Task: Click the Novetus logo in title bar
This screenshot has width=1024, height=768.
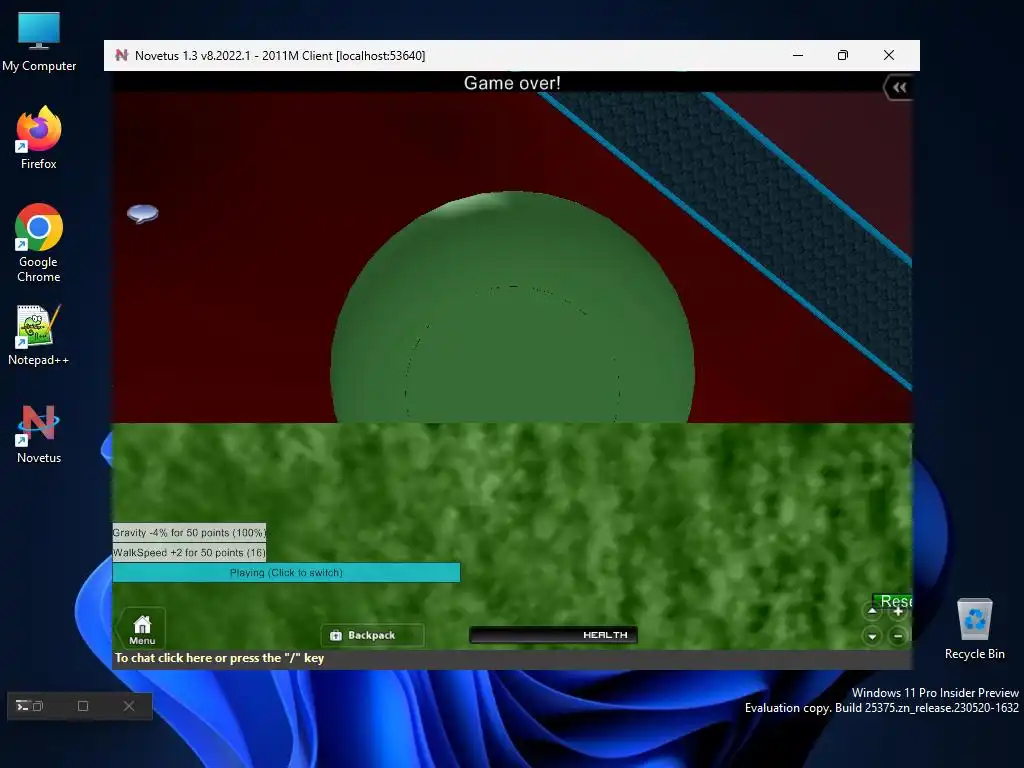Action: click(121, 56)
